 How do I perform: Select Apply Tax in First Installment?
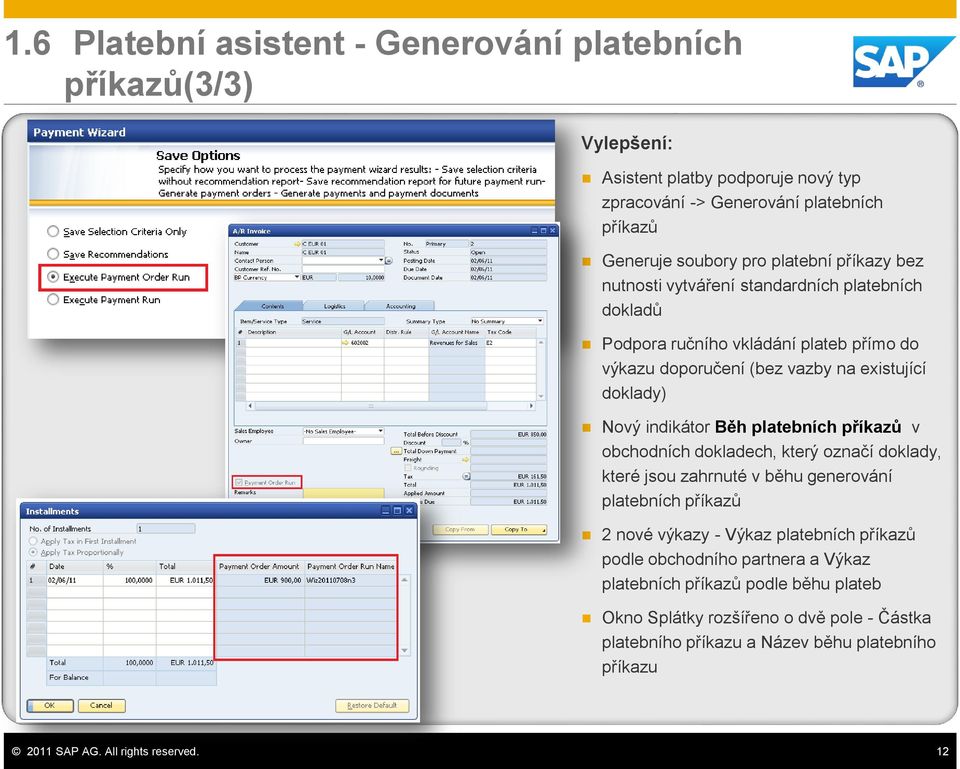point(33,541)
